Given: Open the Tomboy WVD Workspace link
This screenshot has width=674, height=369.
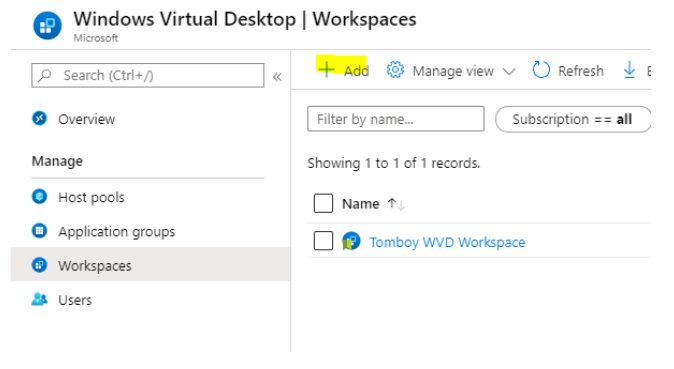Looking at the screenshot, I should click(447, 242).
